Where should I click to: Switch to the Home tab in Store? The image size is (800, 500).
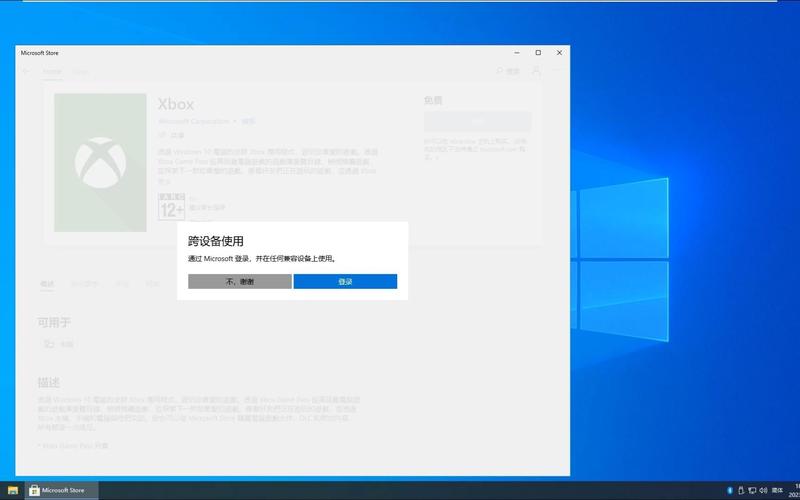(x=52, y=71)
